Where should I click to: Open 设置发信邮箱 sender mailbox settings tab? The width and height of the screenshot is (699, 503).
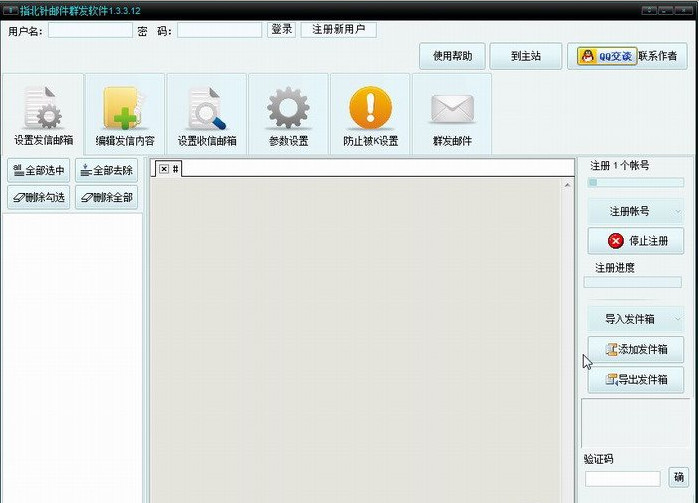tap(43, 115)
